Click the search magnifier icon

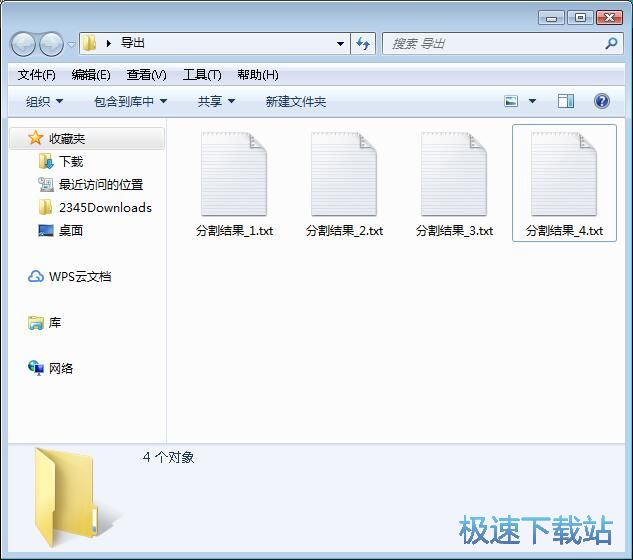coord(611,43)
